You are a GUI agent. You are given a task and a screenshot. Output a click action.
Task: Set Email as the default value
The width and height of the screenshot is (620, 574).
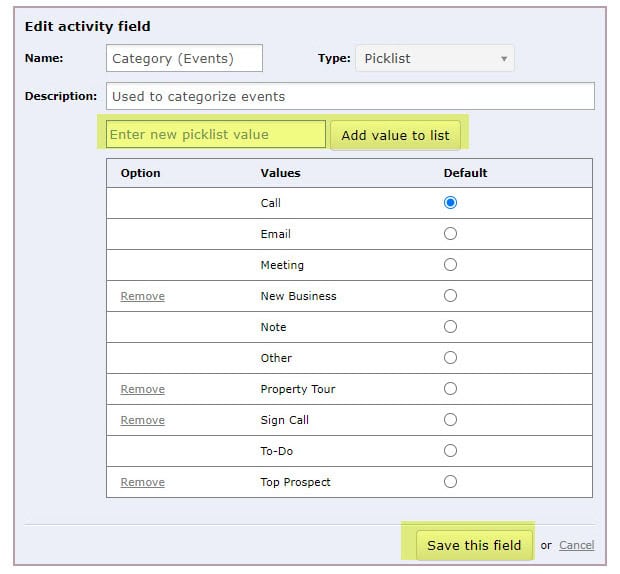pos(450,234)
